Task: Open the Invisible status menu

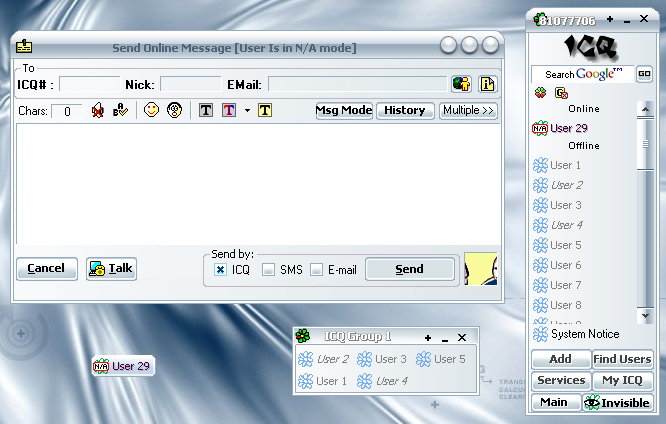Action: [618, 402]
